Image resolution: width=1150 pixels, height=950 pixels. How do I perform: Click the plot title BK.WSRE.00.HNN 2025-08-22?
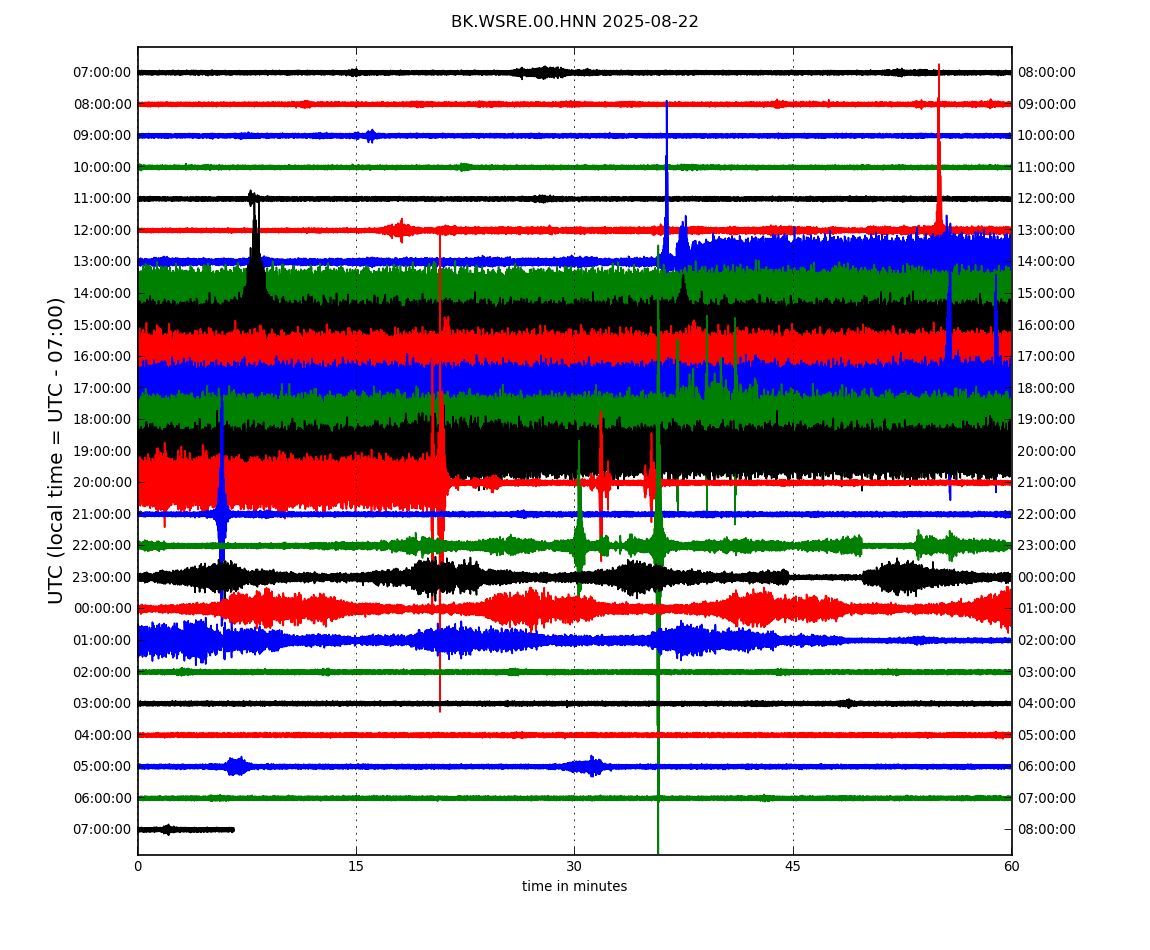[574, 22]
